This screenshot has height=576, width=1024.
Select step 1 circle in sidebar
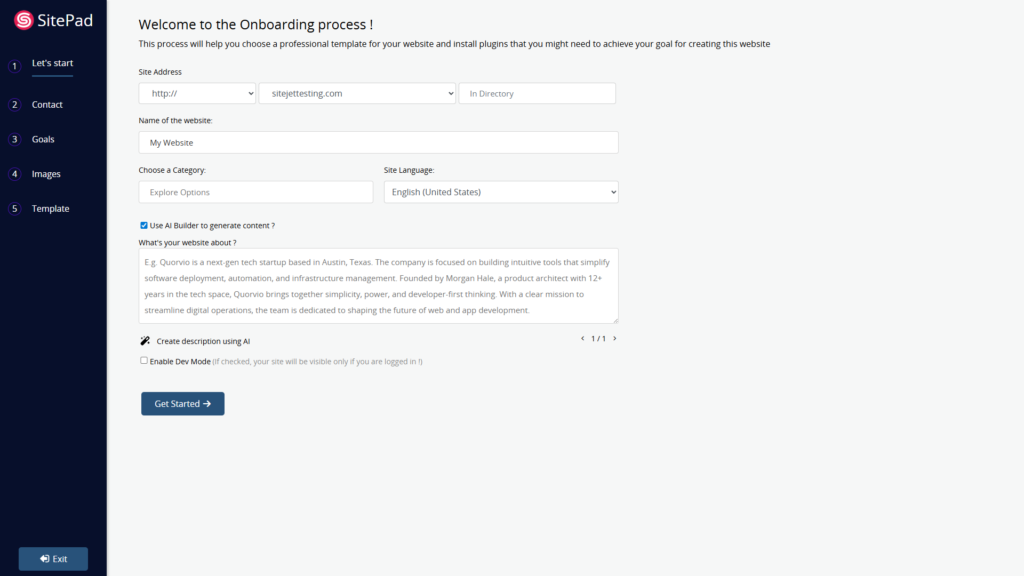click(14, 66)
